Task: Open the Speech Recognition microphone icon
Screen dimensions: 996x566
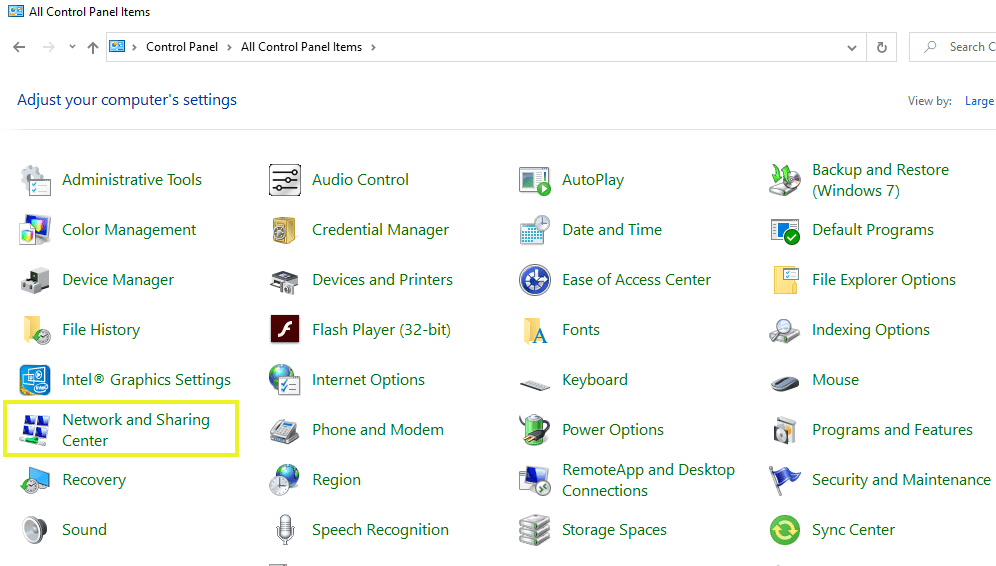Action: 285,530
